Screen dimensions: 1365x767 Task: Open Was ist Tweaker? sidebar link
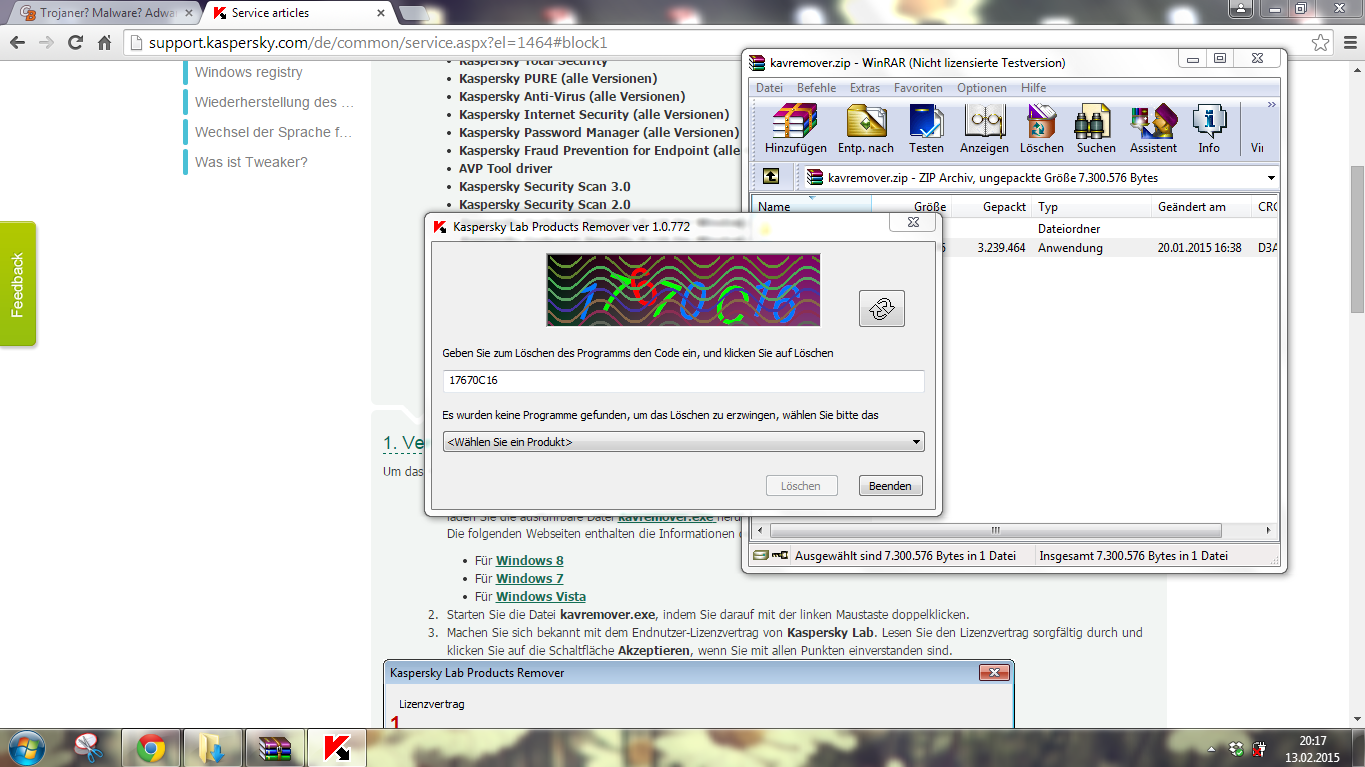251,162
